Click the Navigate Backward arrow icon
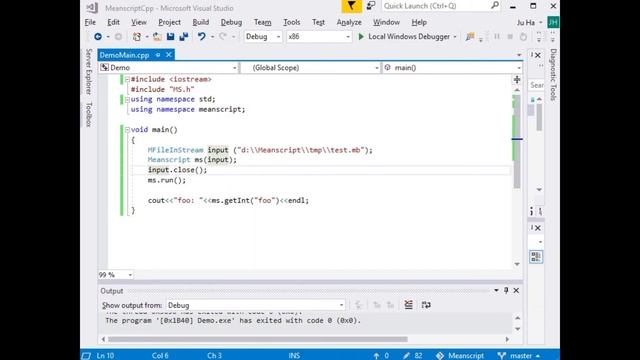This screenshot has height=360, width=640. pos(98,37)
